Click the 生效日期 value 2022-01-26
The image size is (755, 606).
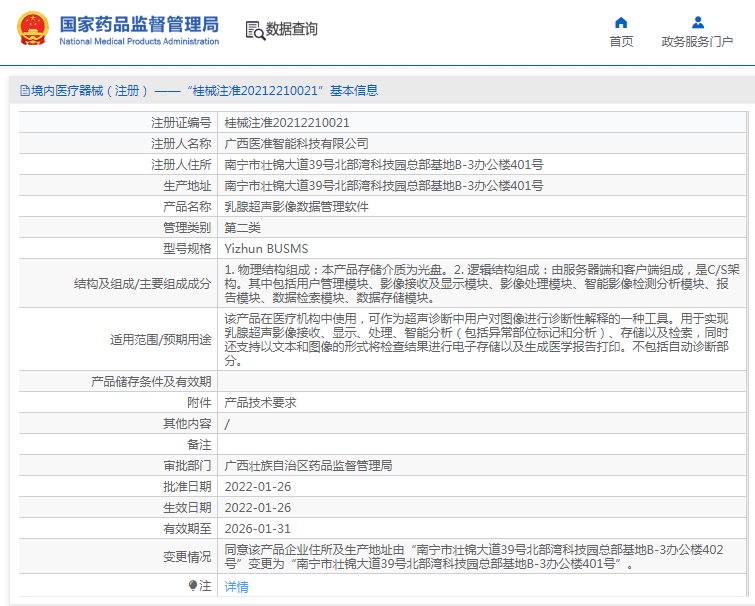pyautogui.click(x=258, y=508)
